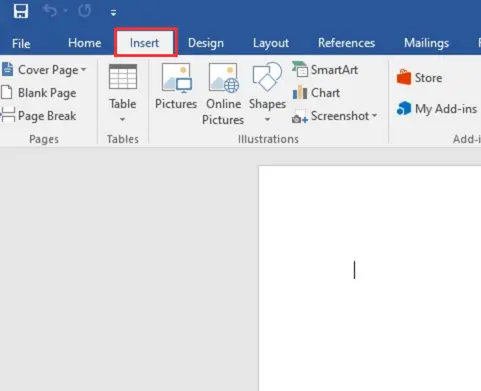
Task: Click the Undo arrow icon
Action: [x=50, y=11]
